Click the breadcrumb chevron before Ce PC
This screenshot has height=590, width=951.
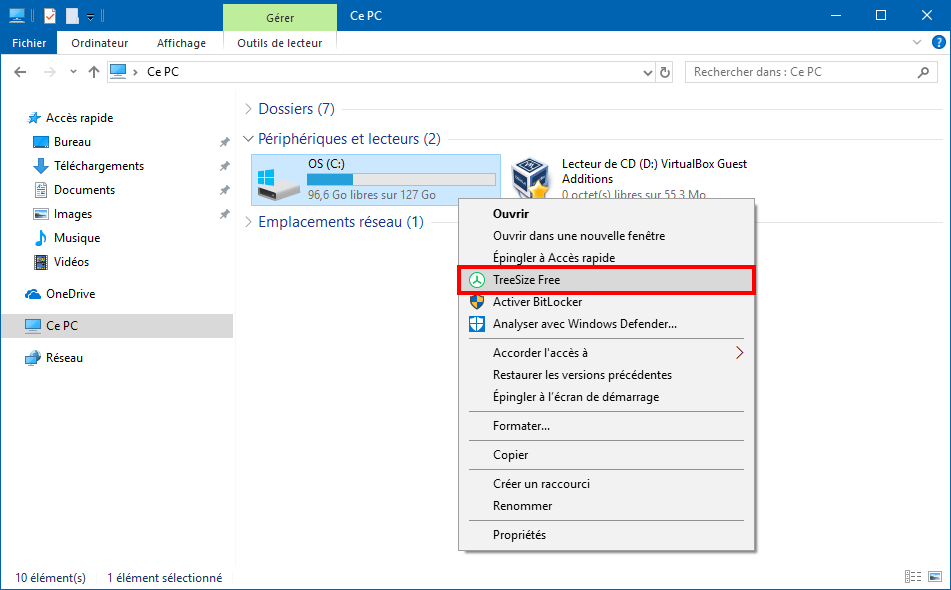[x=135, y=72]
